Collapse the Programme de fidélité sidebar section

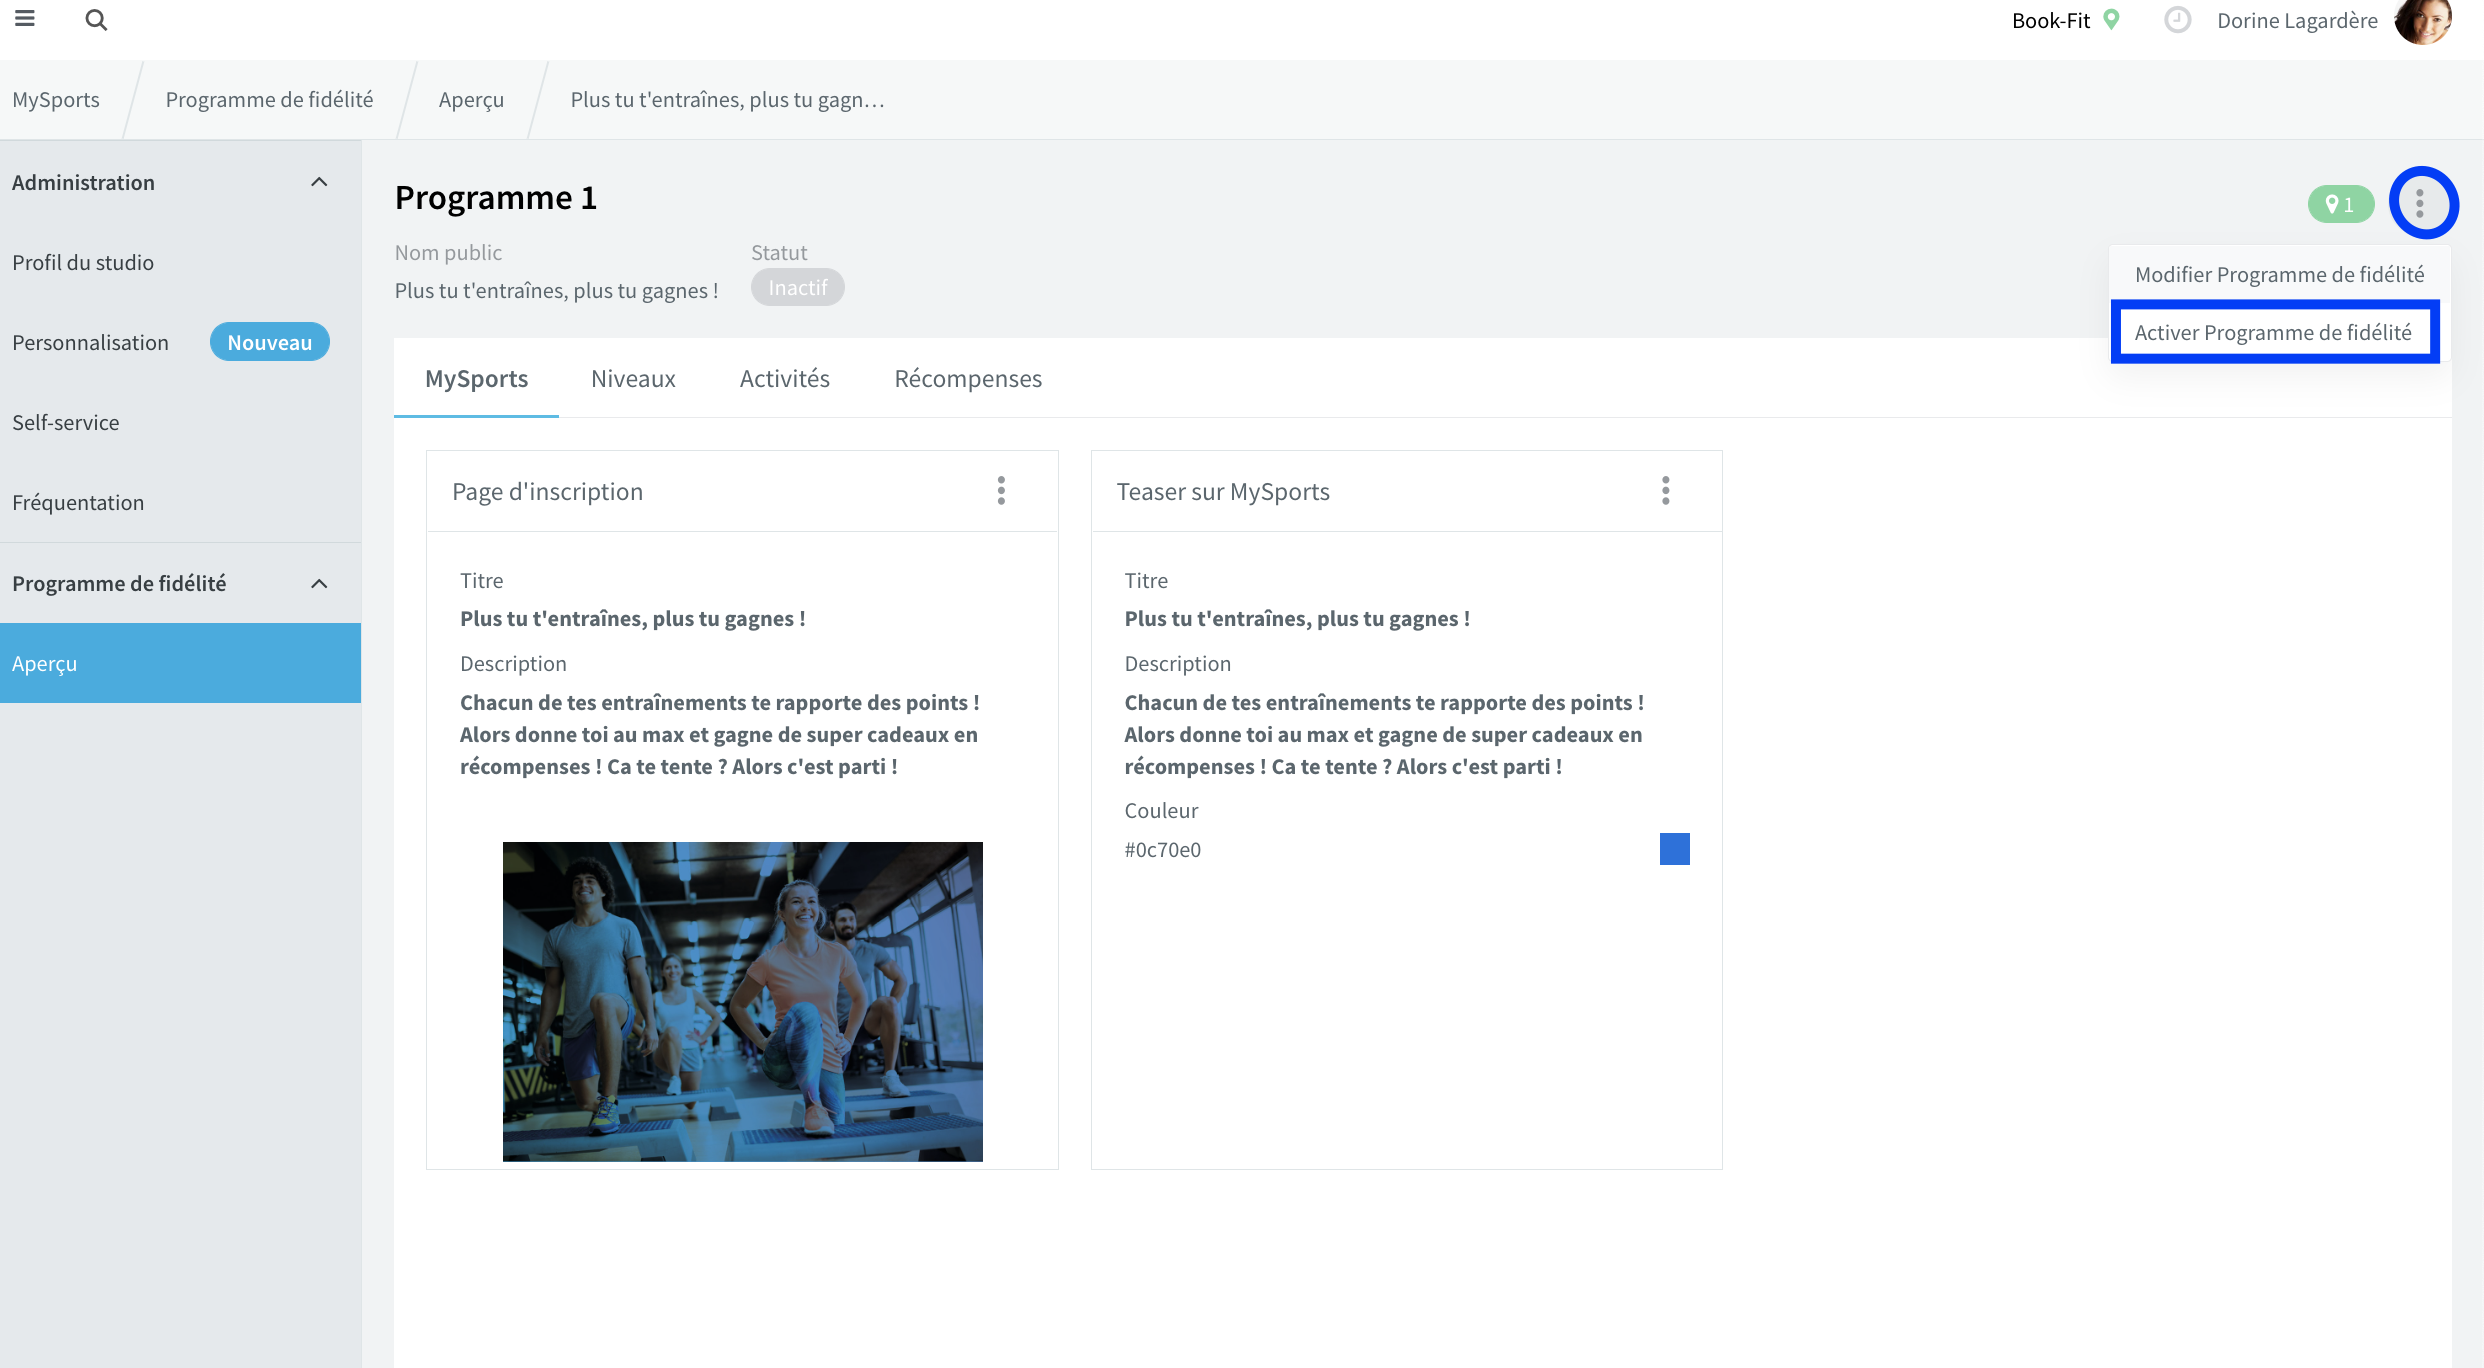(x=319, y=583)
